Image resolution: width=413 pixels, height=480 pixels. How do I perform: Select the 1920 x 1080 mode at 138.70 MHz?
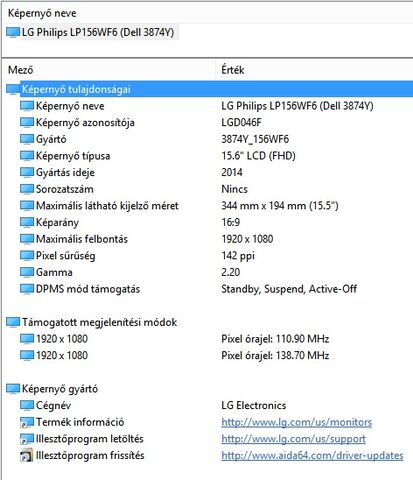pyautogui.click(x=209, y=355)
